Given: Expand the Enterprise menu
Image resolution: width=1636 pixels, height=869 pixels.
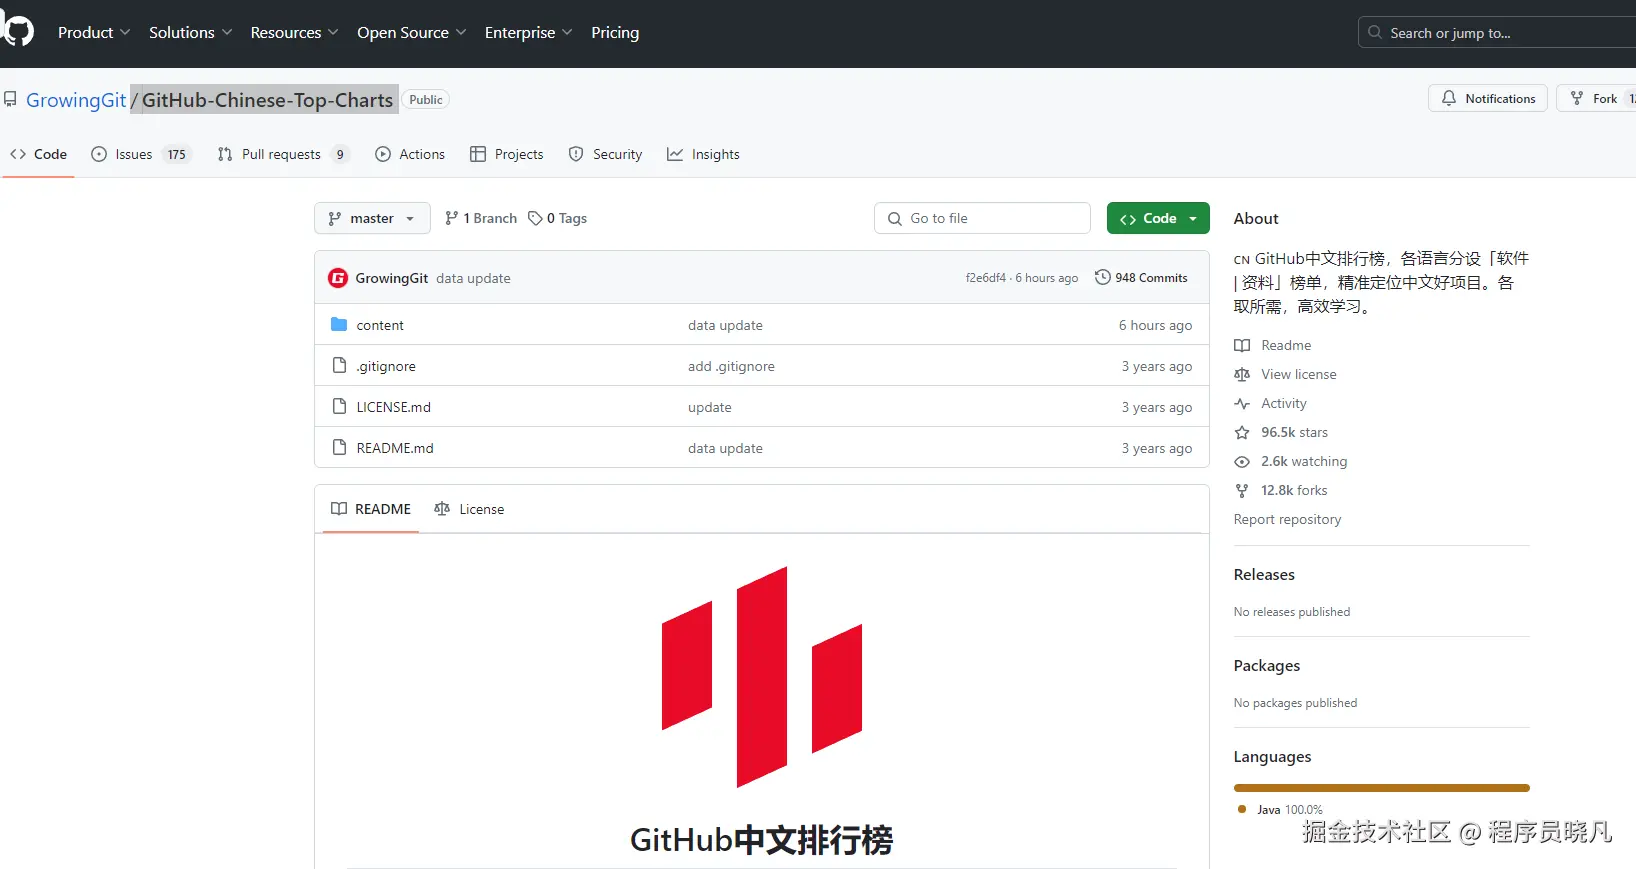Looking at the screenshot, I should tap(528, 32).
